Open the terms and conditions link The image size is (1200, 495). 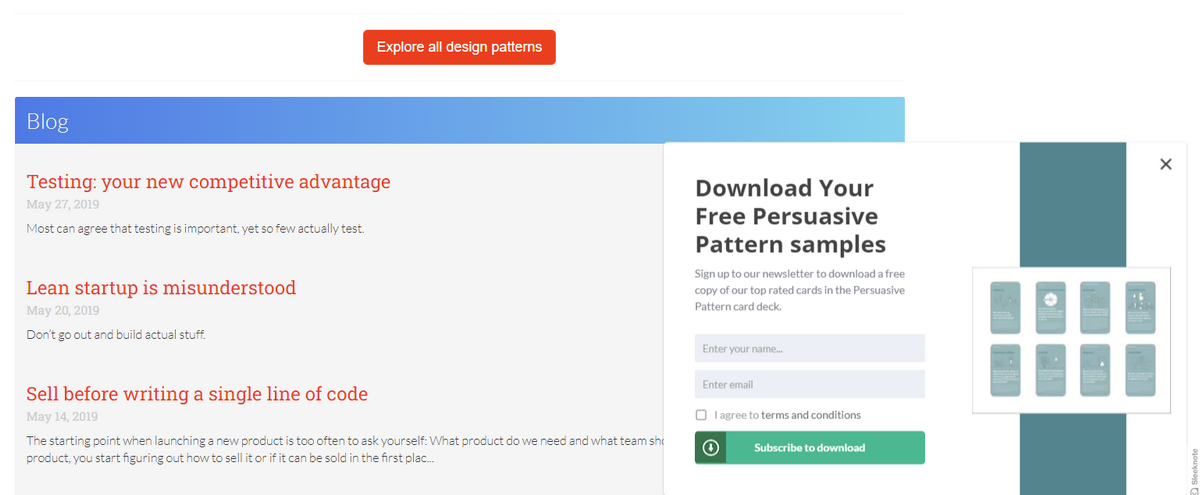click(x=811, y=415)
